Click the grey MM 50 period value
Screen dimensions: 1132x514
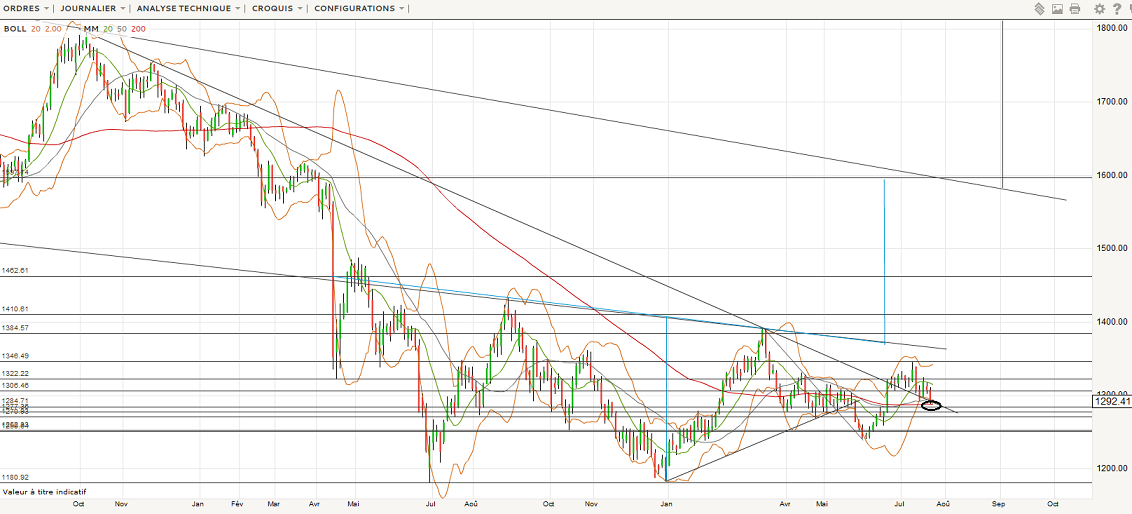pyautogui.click(x=122, y=29)
